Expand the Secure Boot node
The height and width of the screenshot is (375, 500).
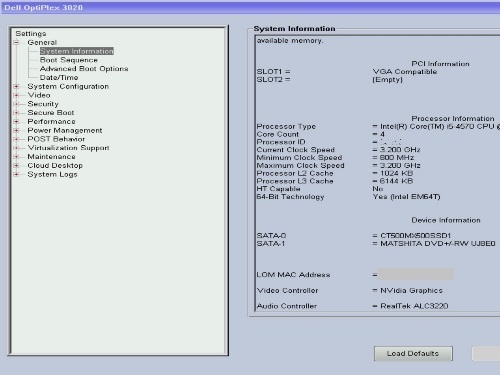point(16,113)
